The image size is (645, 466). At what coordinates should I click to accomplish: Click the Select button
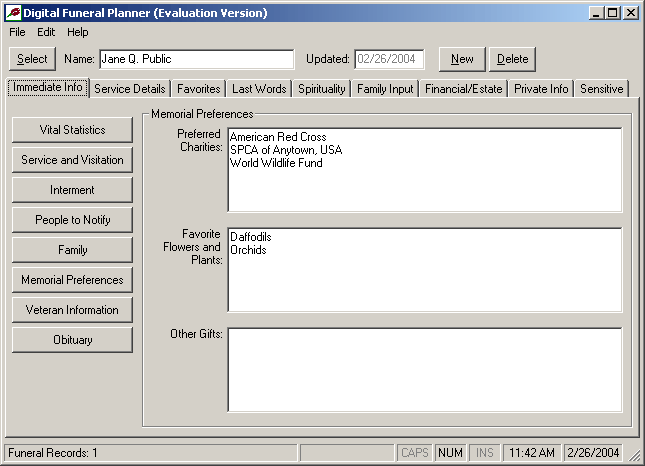32,59
